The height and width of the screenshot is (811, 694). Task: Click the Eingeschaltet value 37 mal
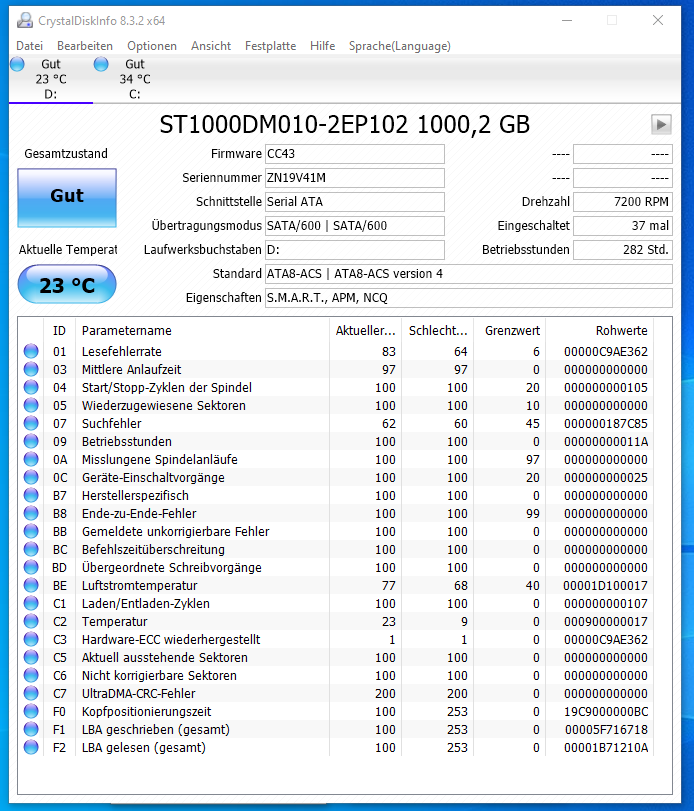(623, 226)
